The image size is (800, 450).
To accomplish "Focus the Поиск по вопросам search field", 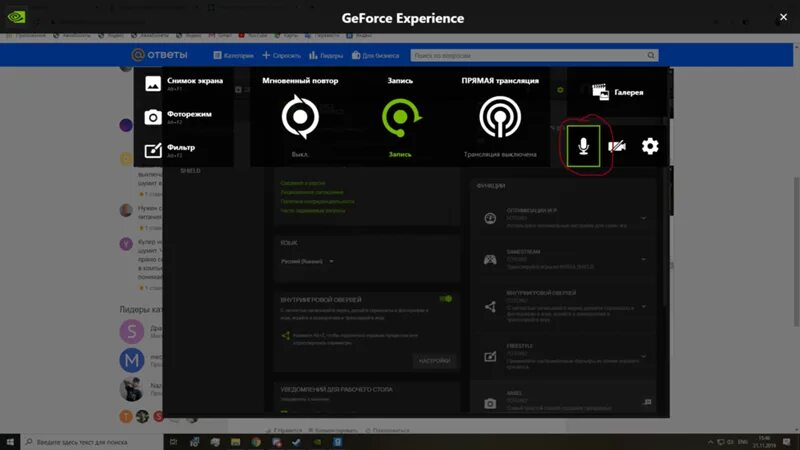I will coord(534,55).
